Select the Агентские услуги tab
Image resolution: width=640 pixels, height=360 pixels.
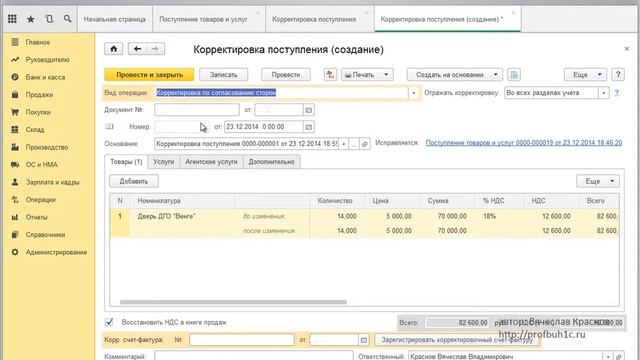point(211,162)
